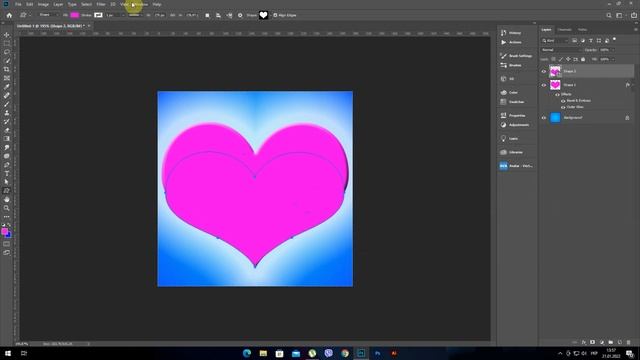
Task: Select the Eyedropper tool
Action: [7, 87]
